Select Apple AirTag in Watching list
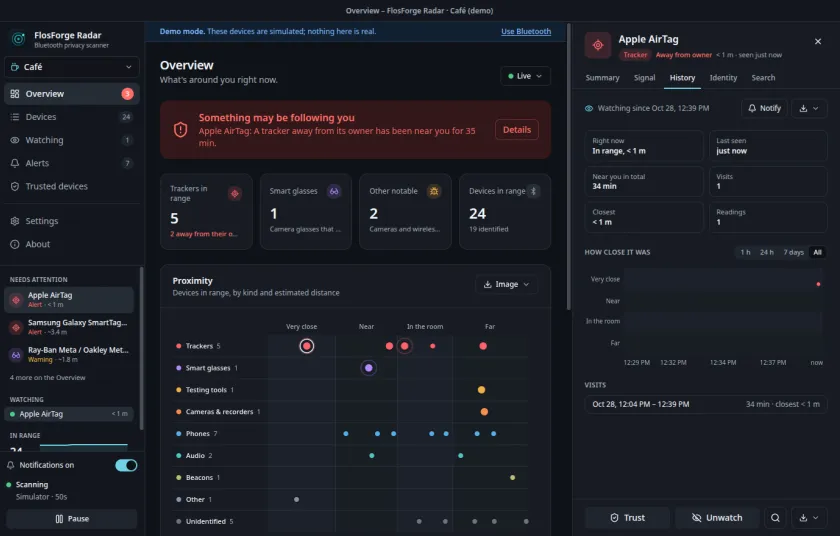The image size is (840, 536). 69,414
